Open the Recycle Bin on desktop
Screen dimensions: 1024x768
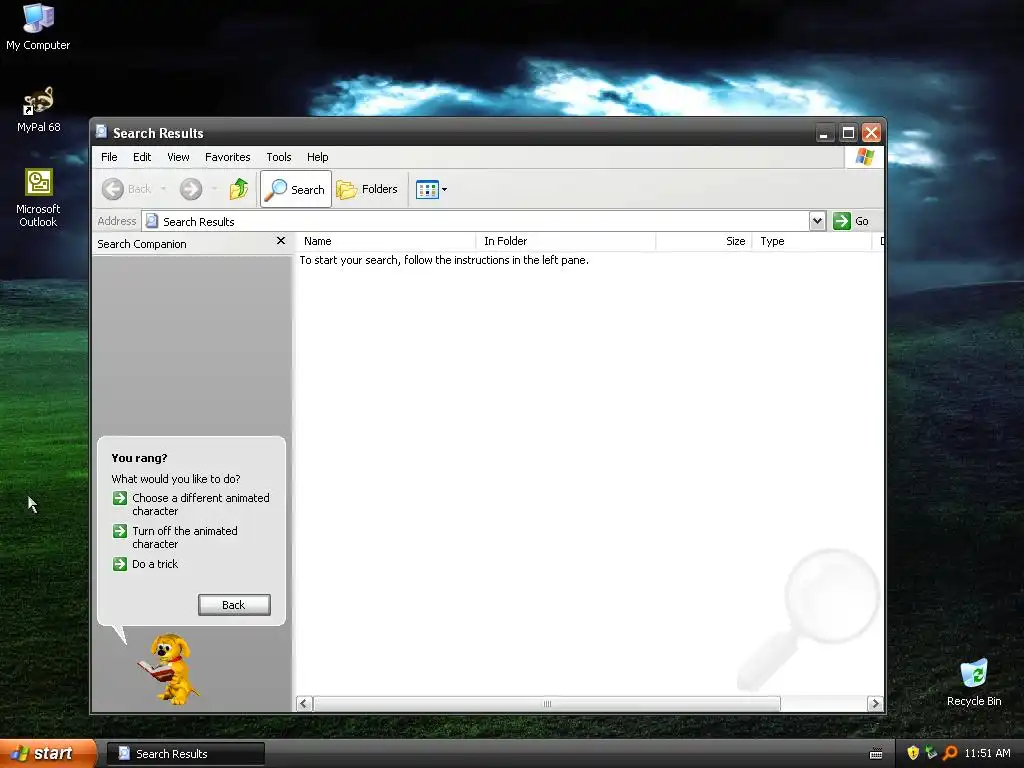pos(974,682)
